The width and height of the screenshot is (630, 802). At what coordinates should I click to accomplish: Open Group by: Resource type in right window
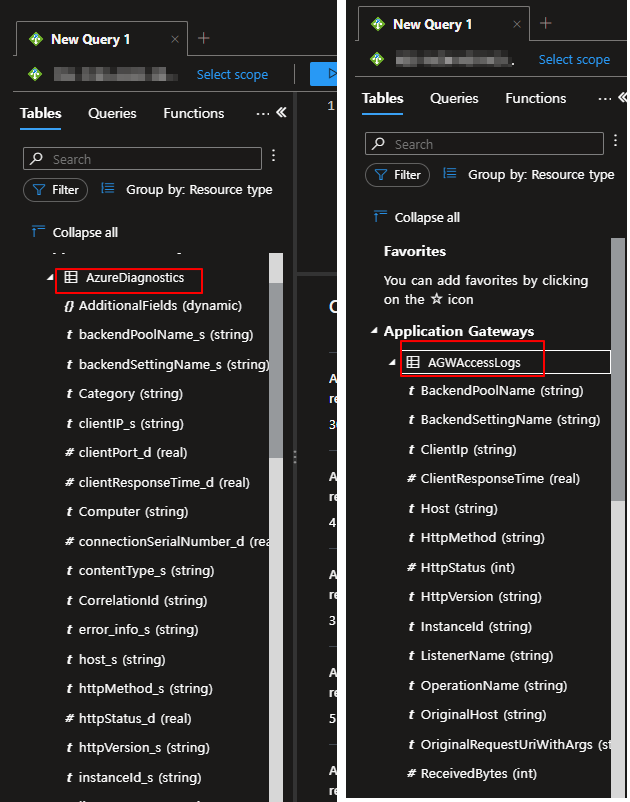[529, 174]
